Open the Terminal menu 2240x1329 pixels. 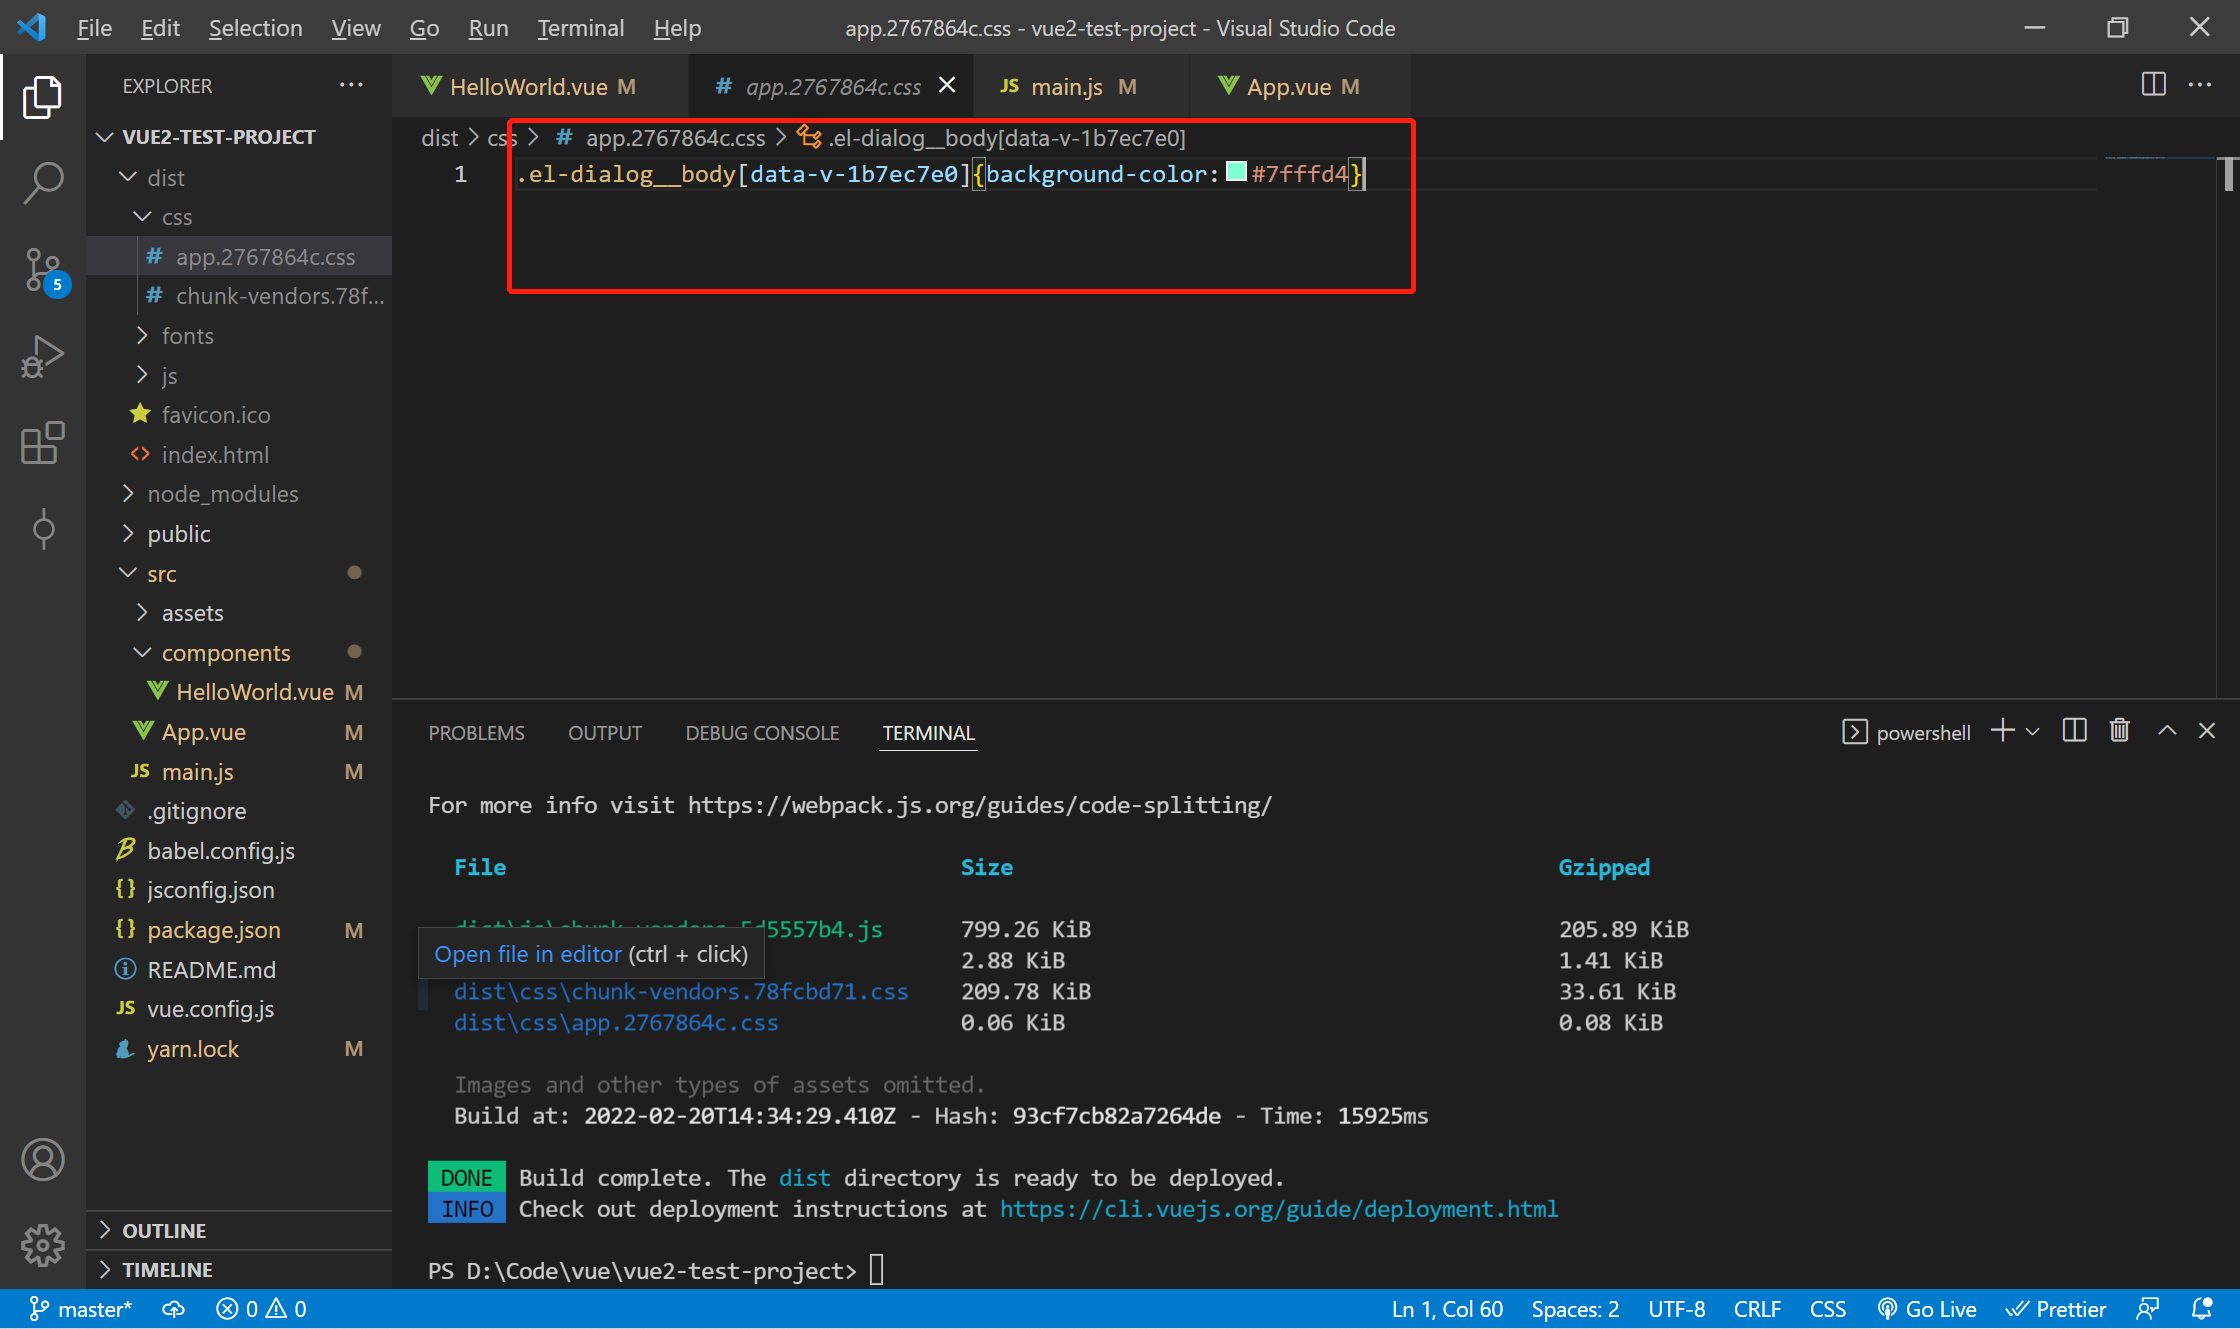point(580,28)
